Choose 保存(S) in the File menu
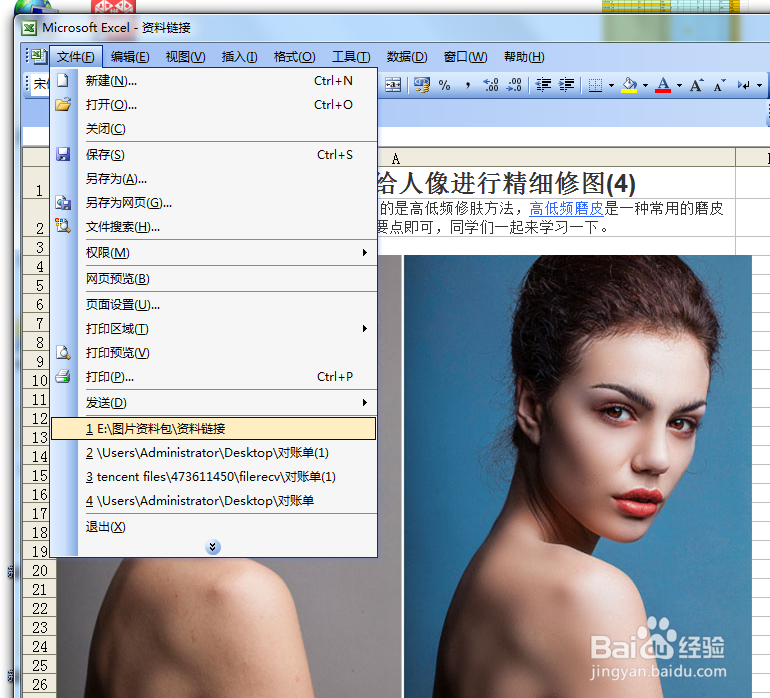 click(x=214, y=155)
